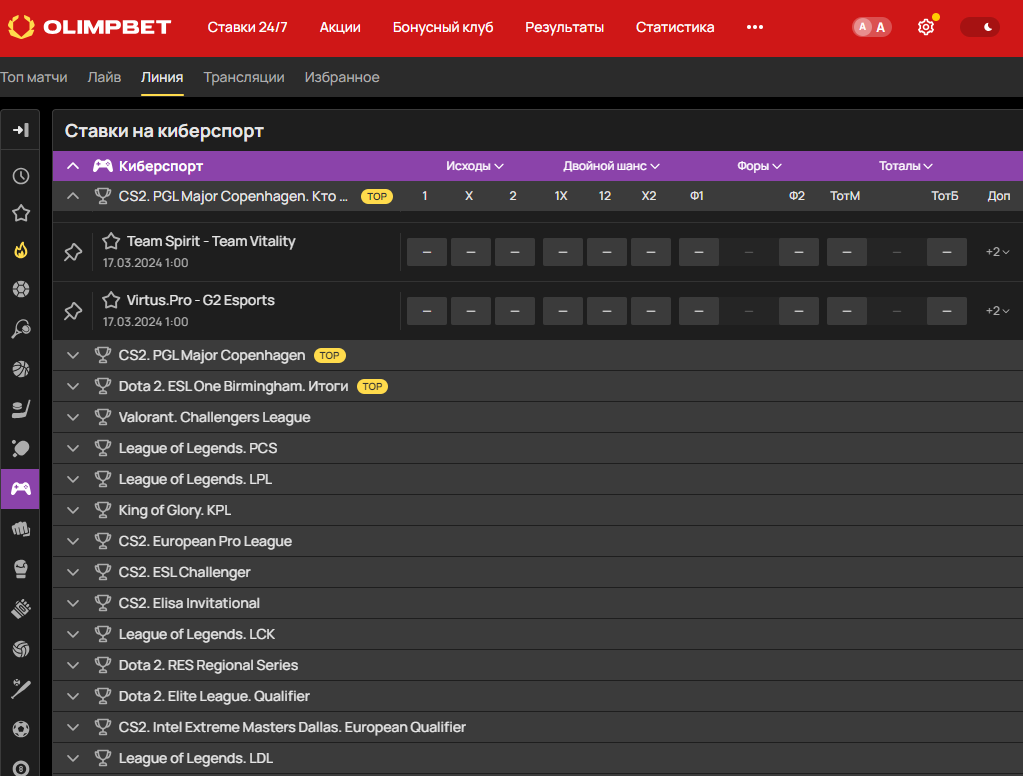Select basketball icon in sidebar

tap(21, 369)
